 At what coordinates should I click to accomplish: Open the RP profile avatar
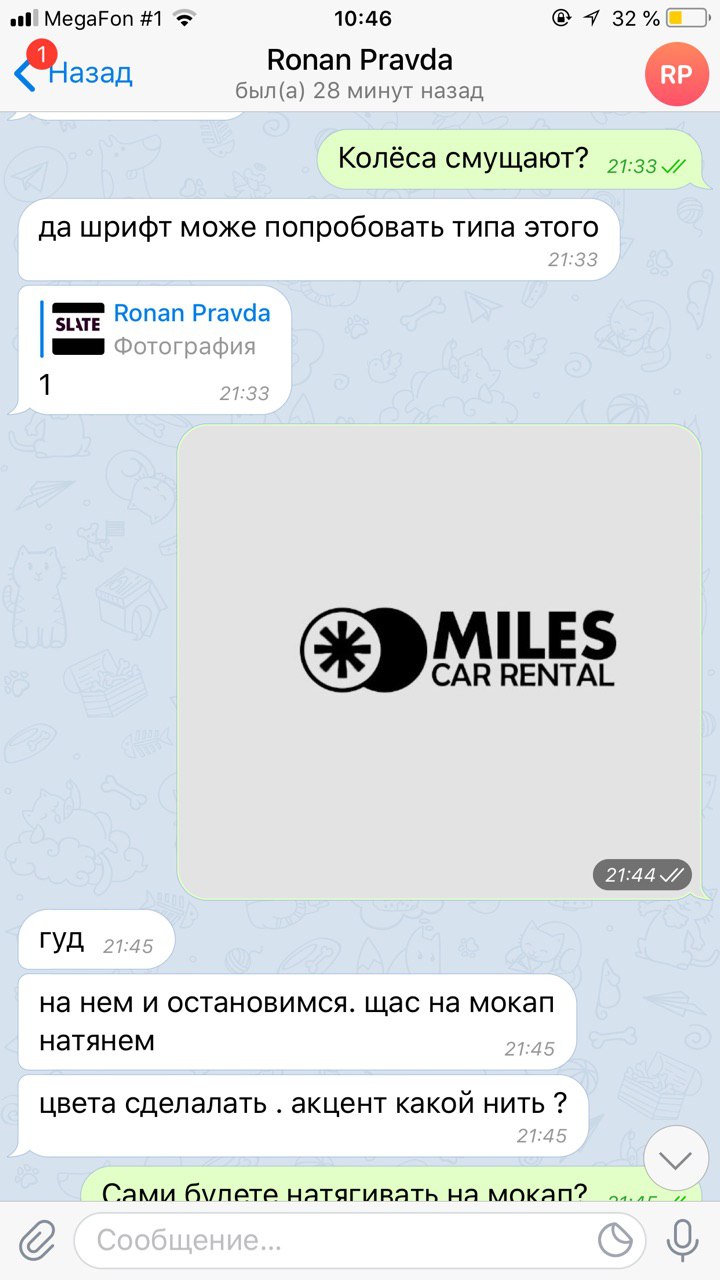(676, 75)
